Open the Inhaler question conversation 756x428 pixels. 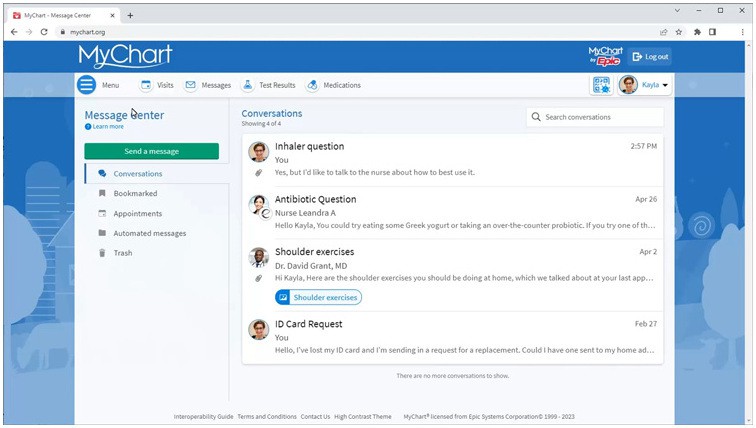[452, 160]
